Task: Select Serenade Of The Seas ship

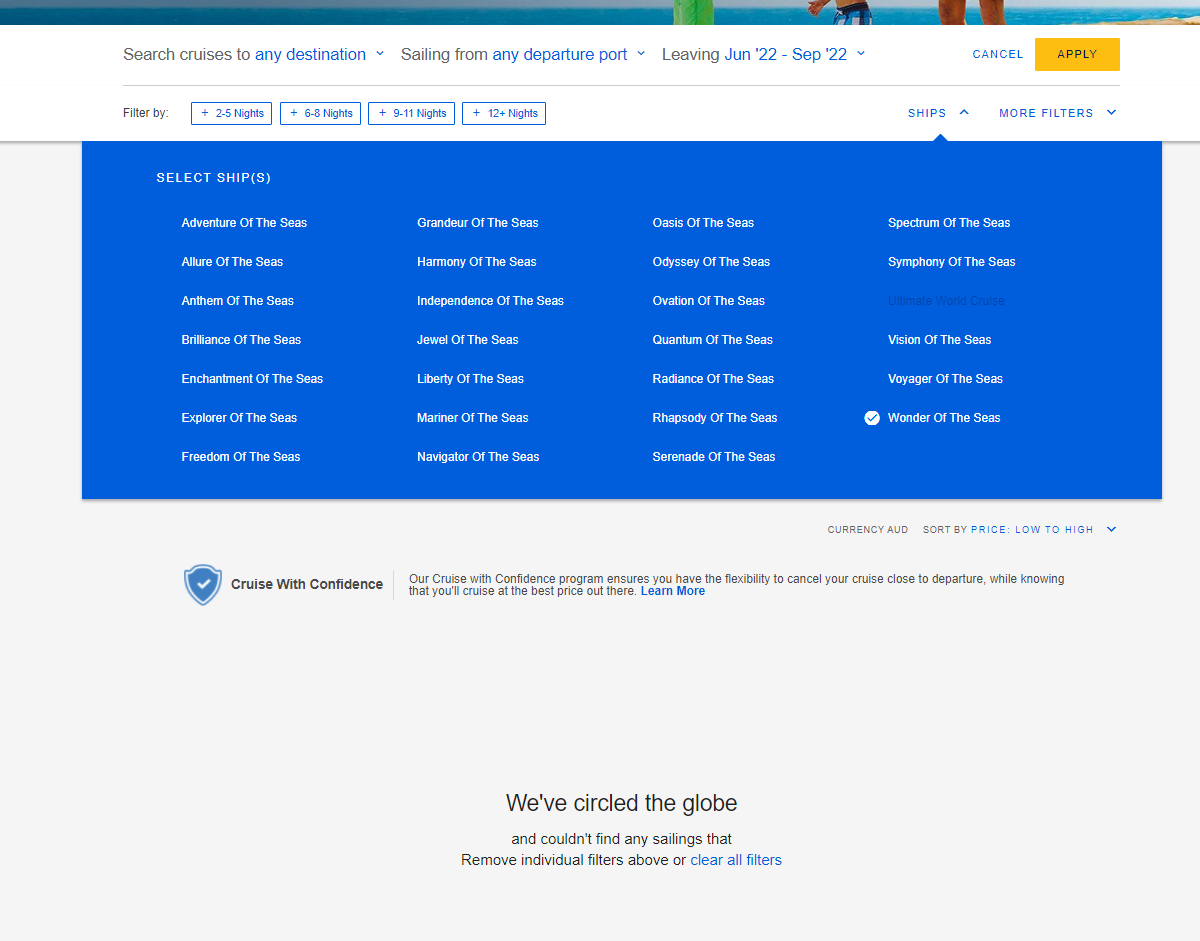Action: (x=714, y=457)
